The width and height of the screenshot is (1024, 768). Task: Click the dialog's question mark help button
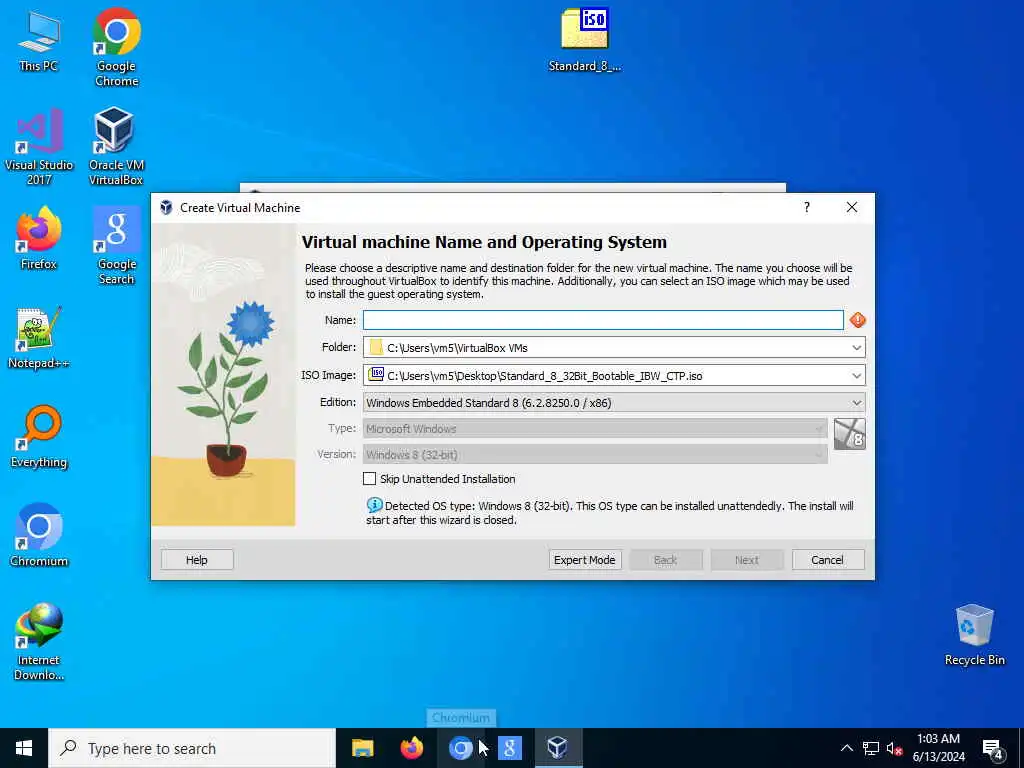[807, 208]
